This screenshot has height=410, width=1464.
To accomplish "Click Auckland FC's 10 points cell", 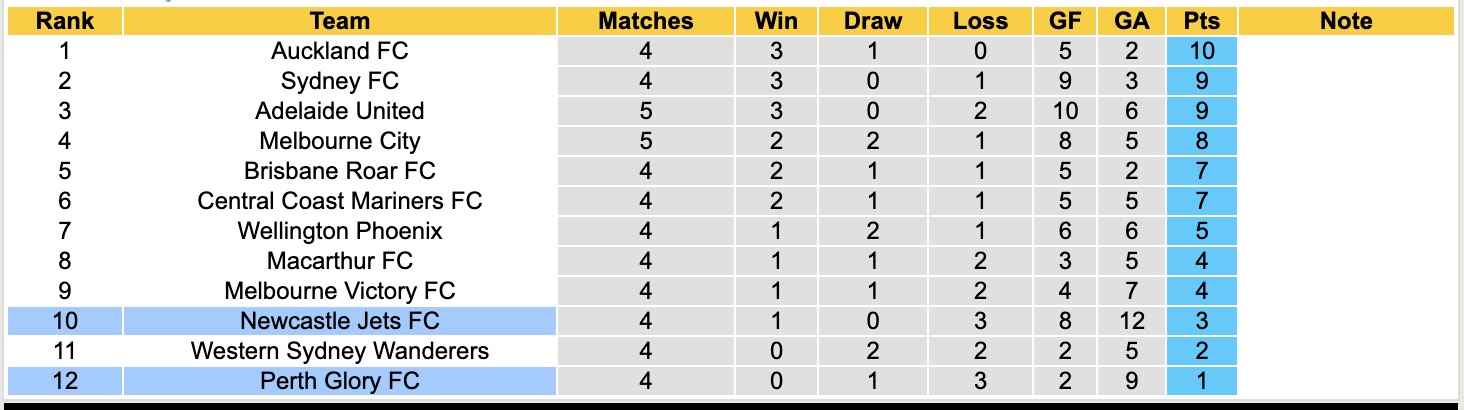I will point(1201,51).
